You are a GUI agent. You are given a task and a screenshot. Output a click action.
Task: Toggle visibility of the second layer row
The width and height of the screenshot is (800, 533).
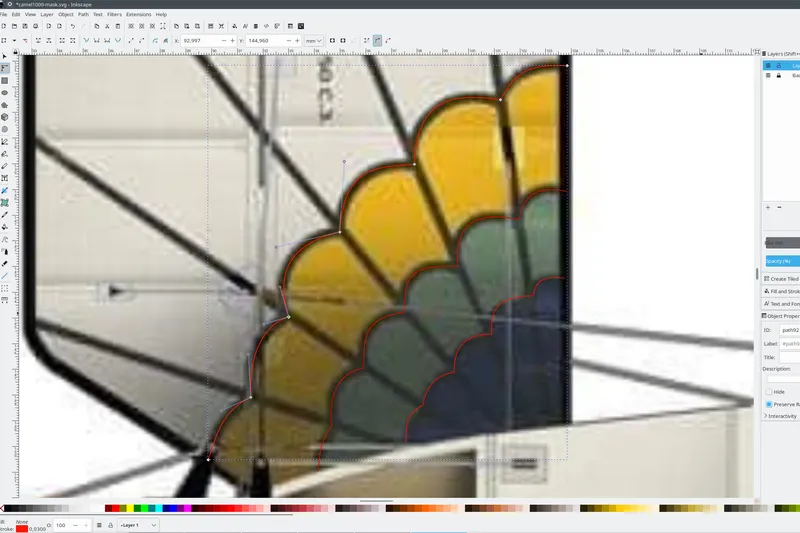(x=768, y=75)
